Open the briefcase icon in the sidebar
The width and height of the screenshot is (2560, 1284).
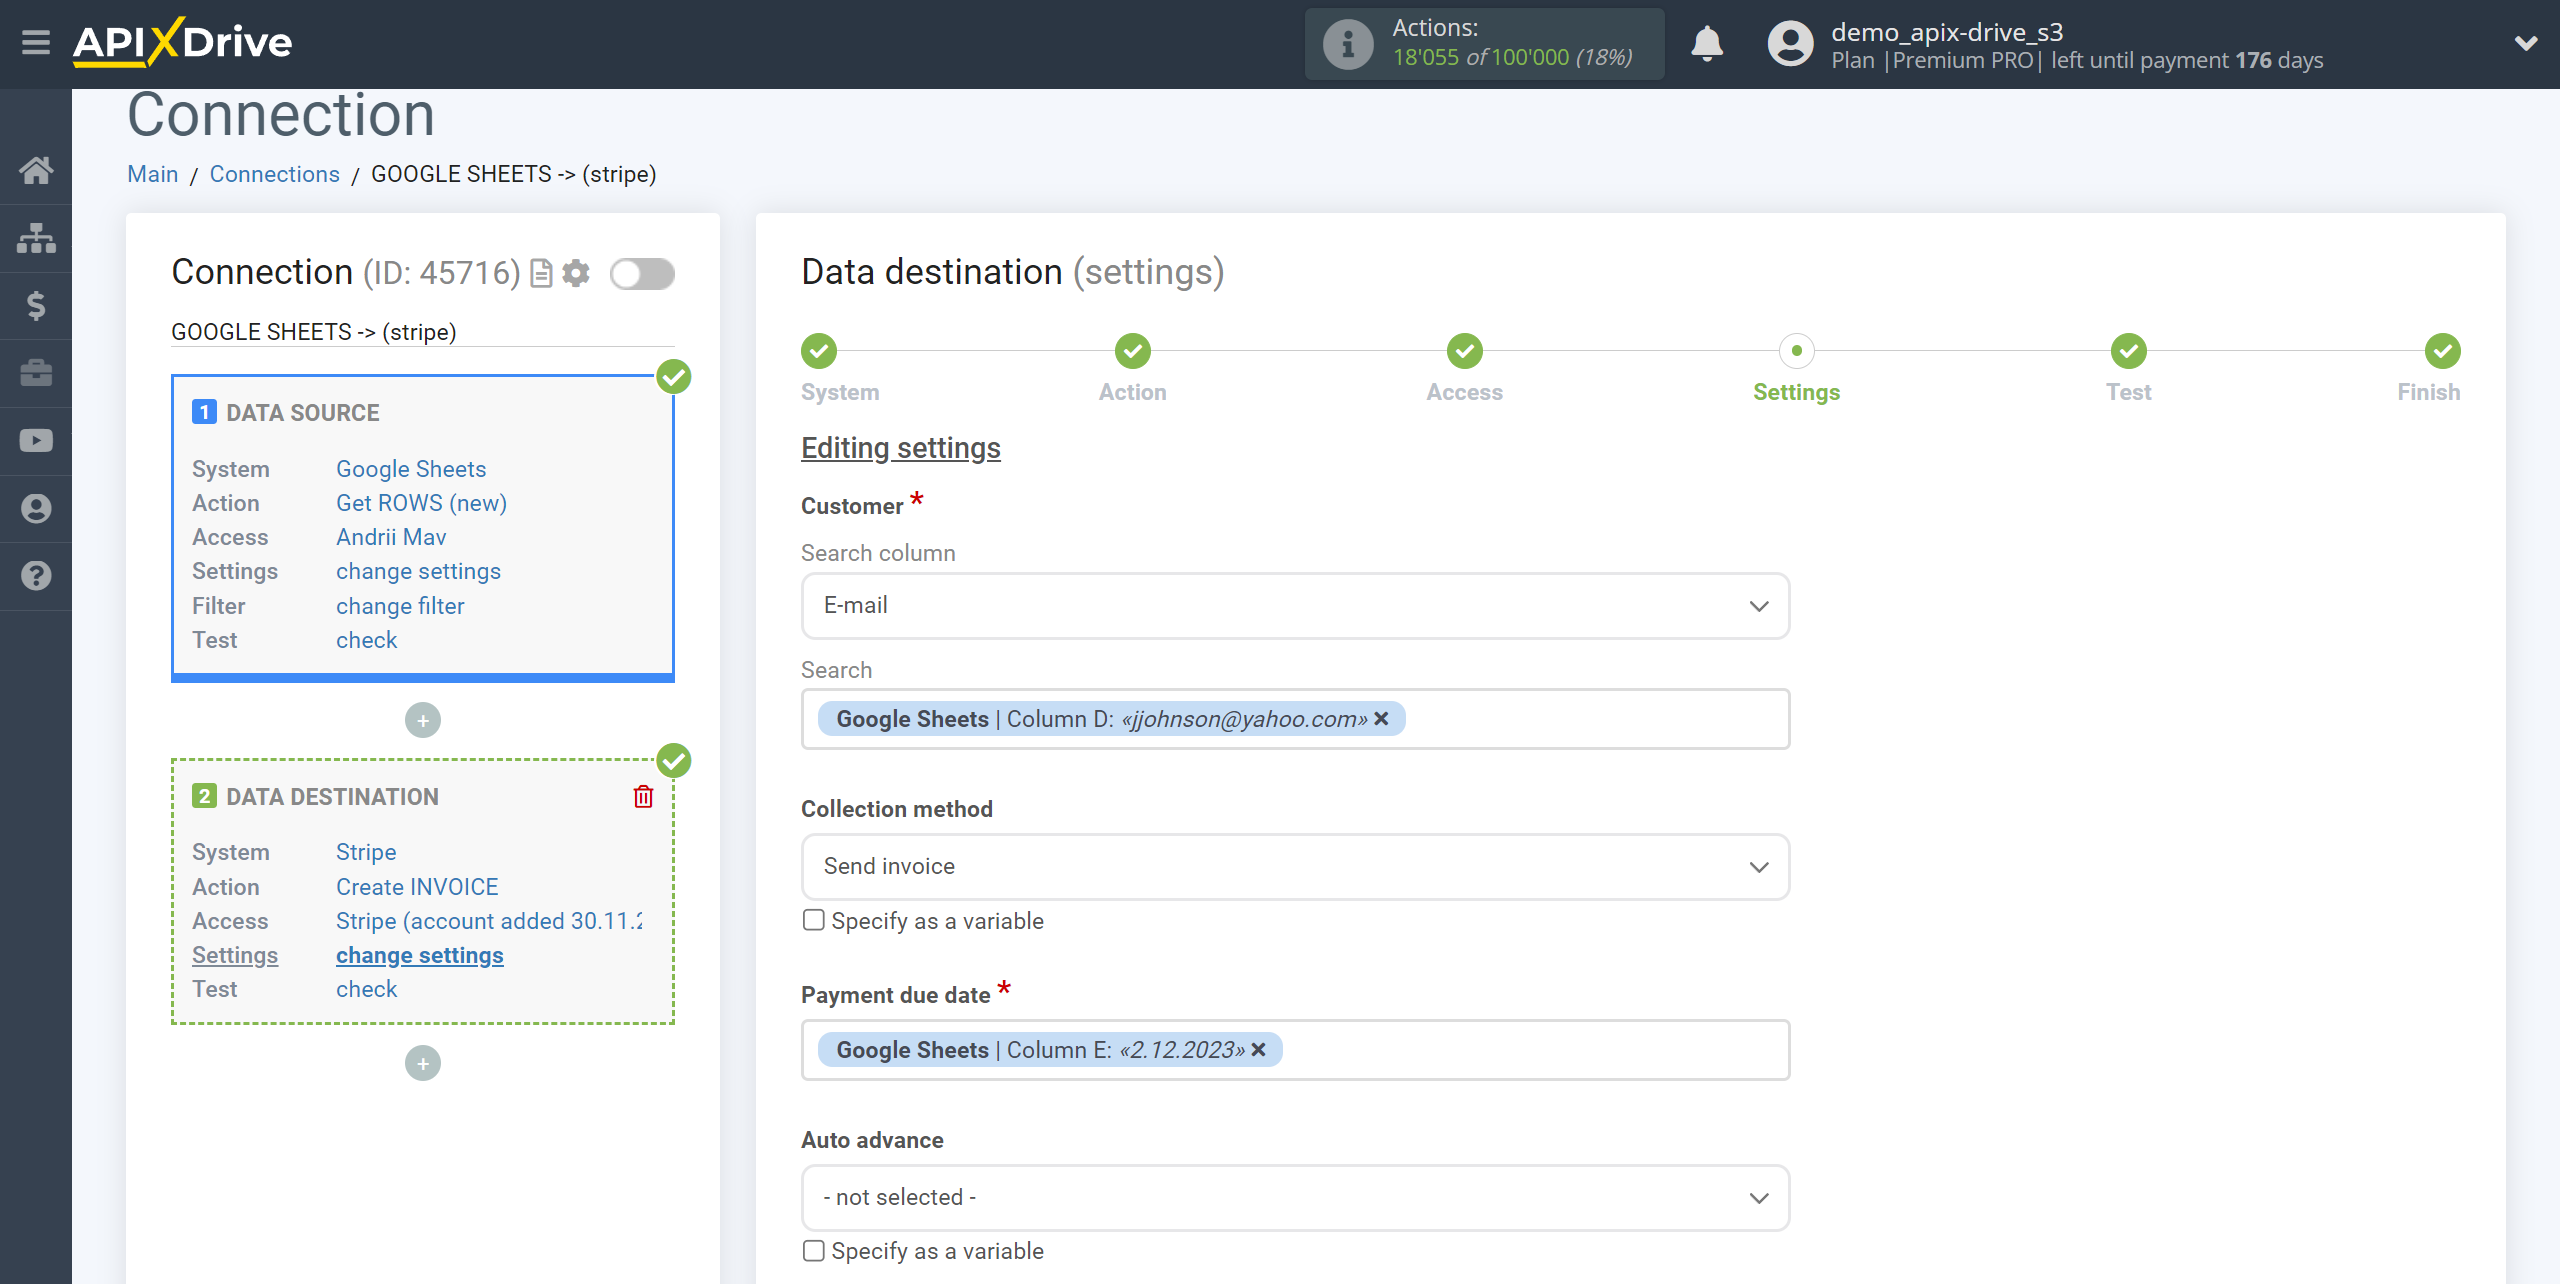tap(36, 373)
